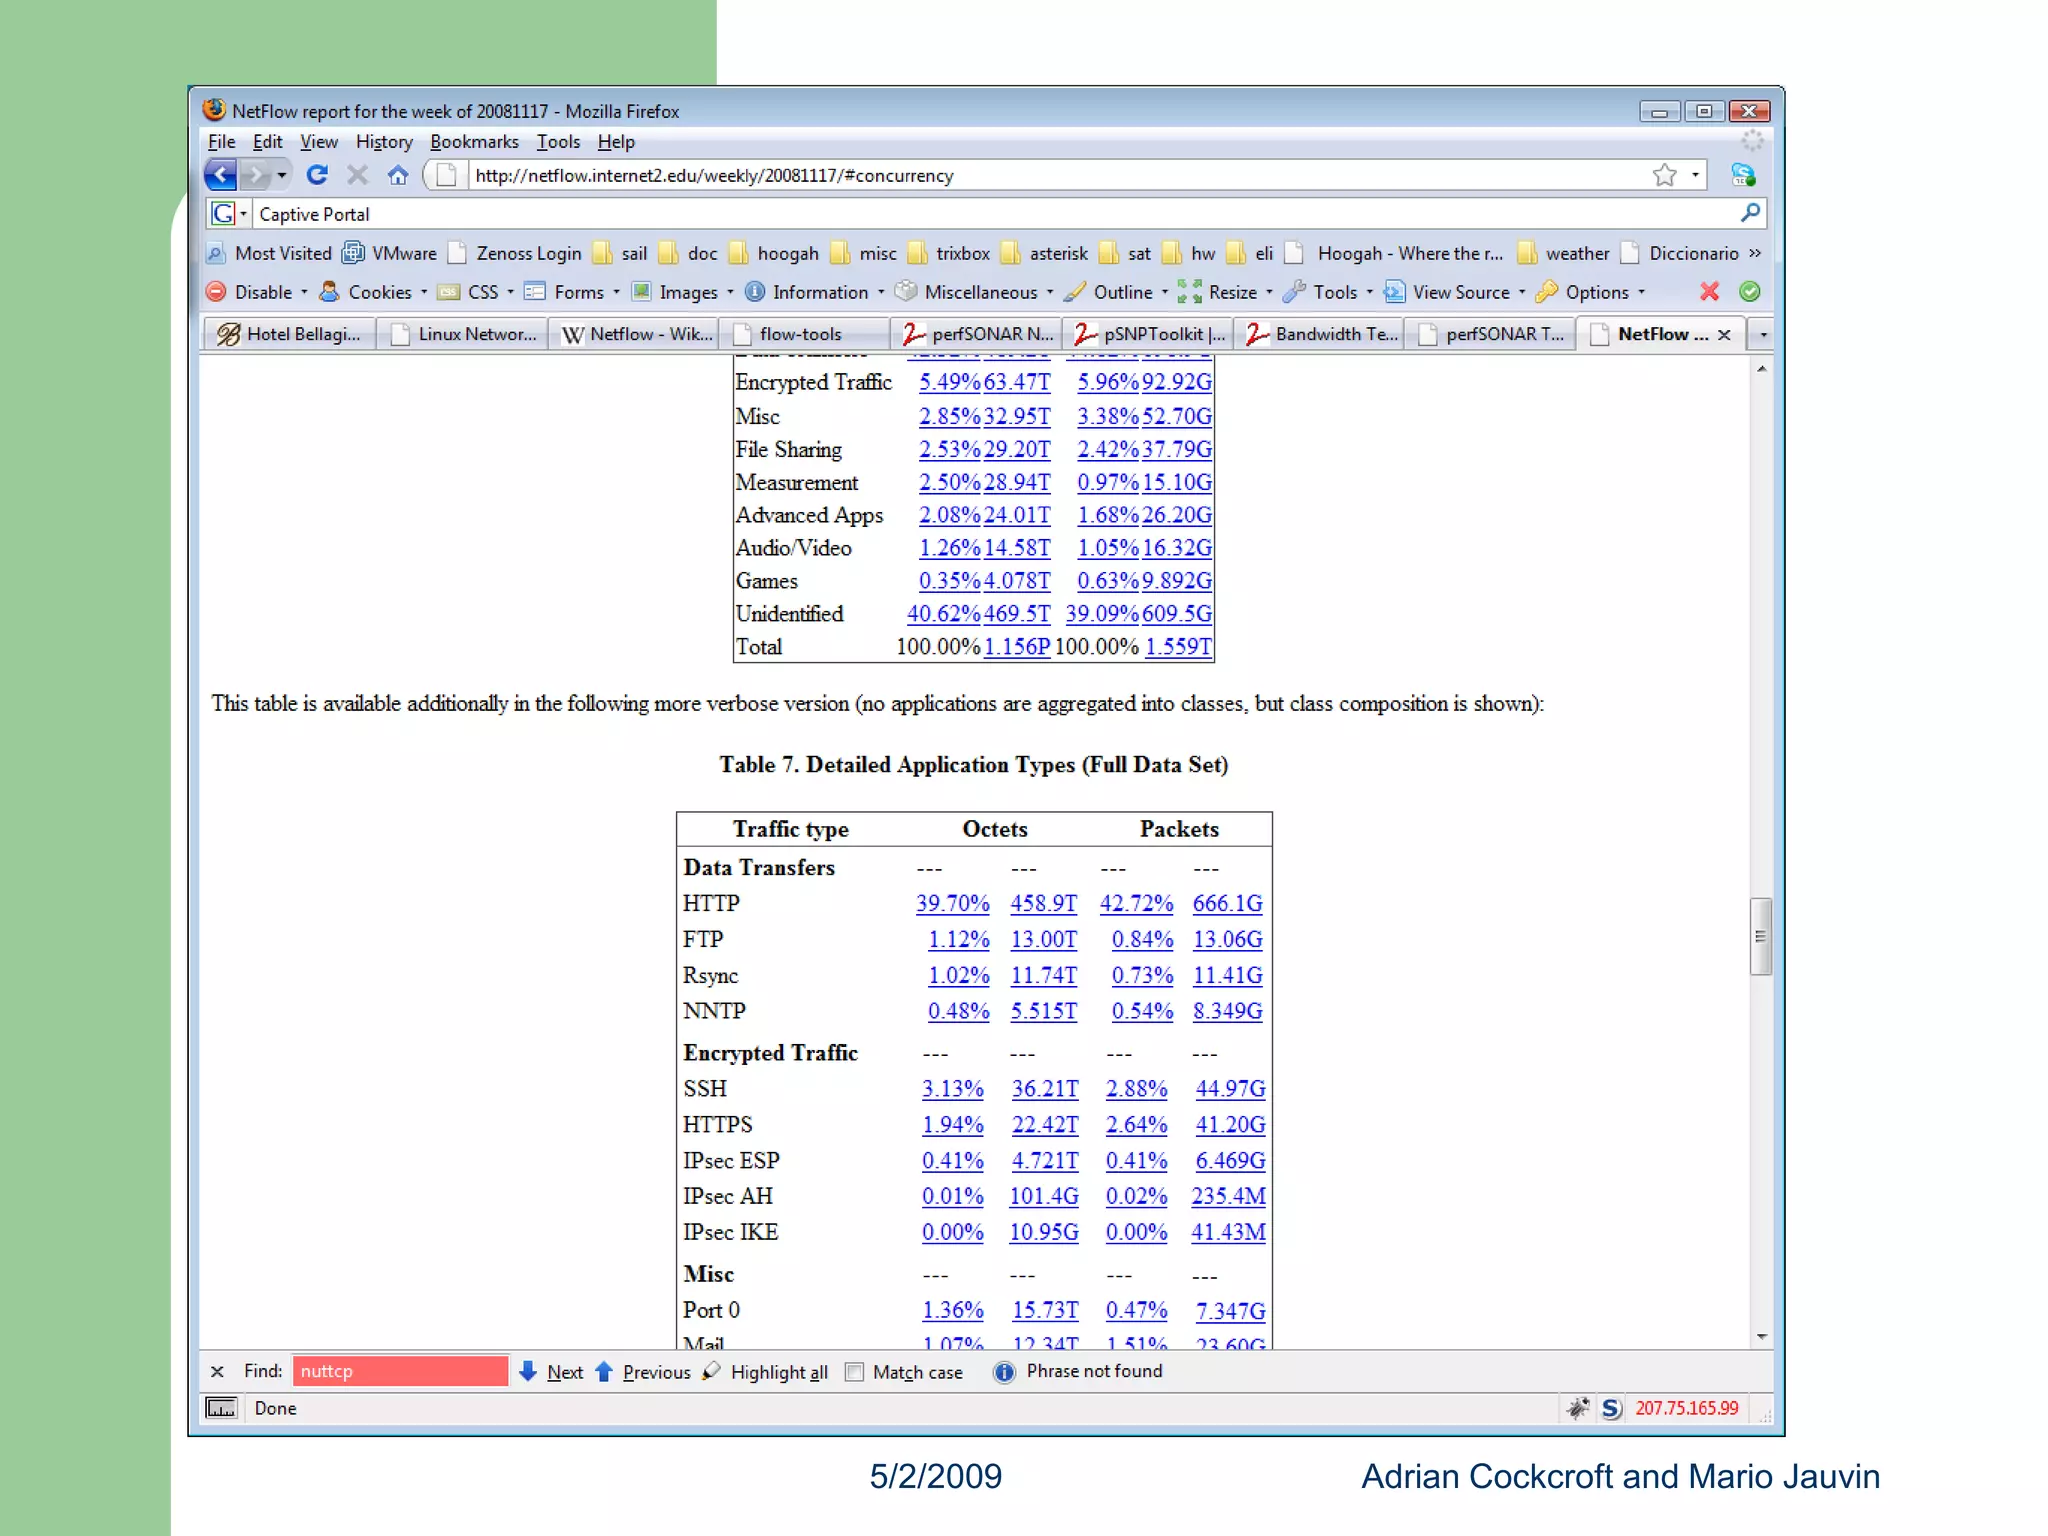Click the vertical scrollbar thumb
The height and width of the screenshot is (1536, 2048).
click(x=1760, y=936)
